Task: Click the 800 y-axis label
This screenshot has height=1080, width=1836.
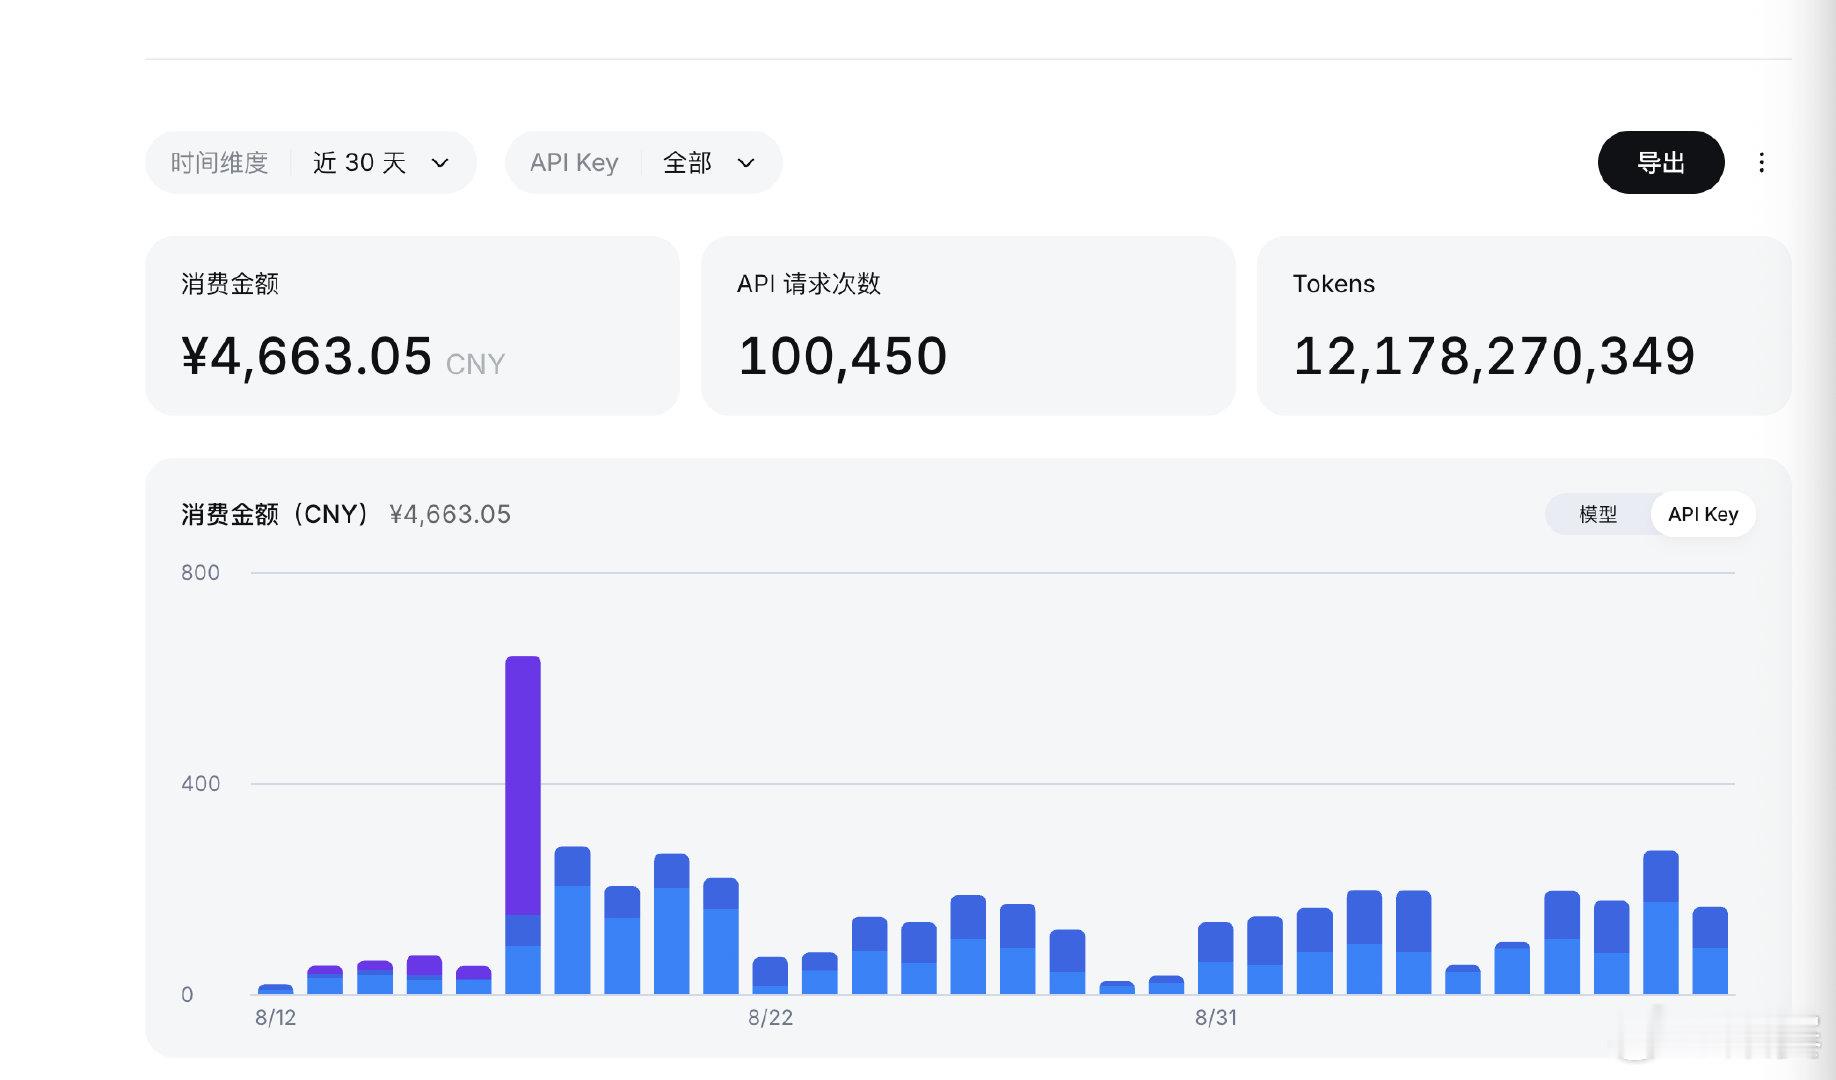Action: pyautogui.click(x=200, y=573)
